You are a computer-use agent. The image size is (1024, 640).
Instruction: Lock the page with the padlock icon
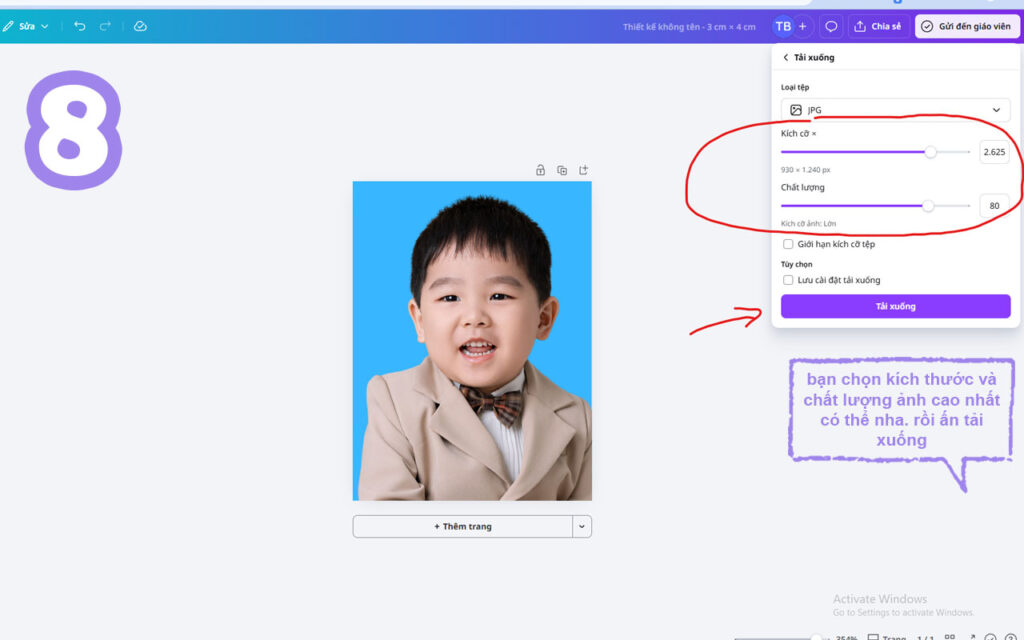click(x=540, y=170)
